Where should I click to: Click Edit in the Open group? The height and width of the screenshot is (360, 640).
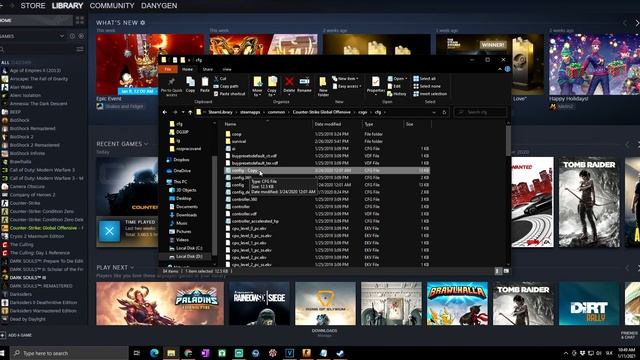(x=394, y=86)
